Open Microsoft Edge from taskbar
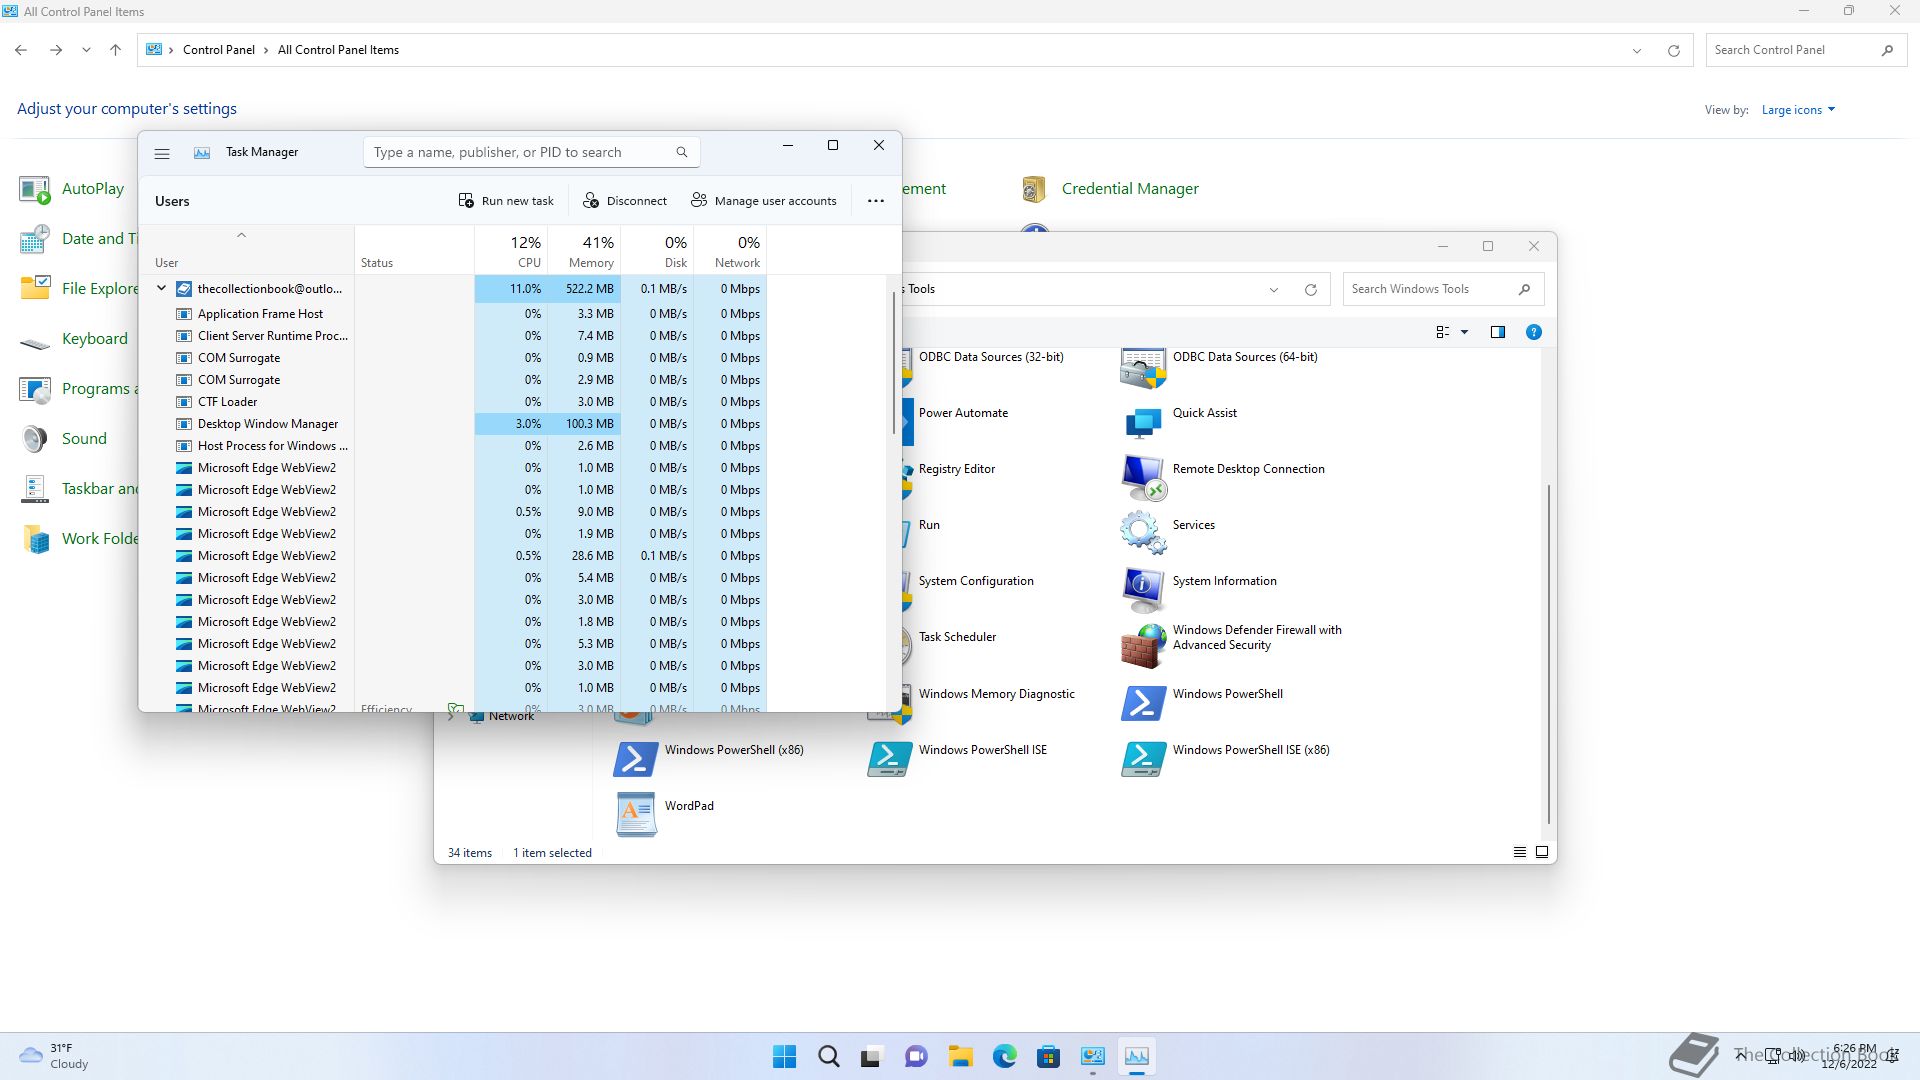Viewport: 1920px width, 1080px height. [1005, 1056]
